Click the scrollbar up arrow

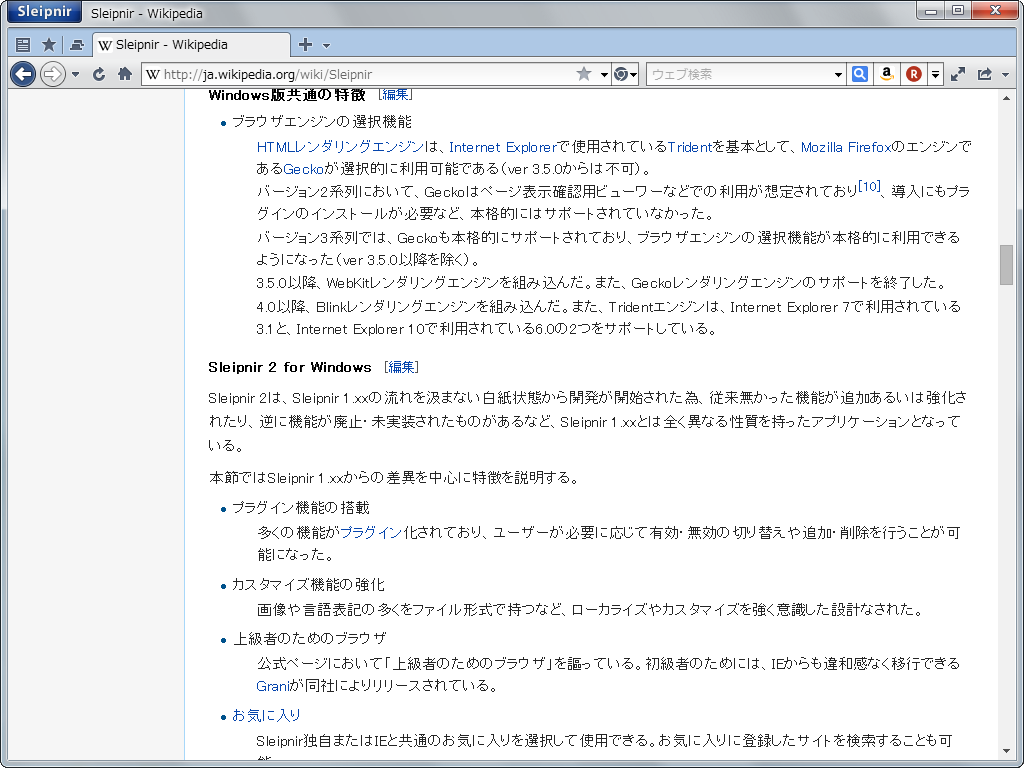(x=1006, y=99)
